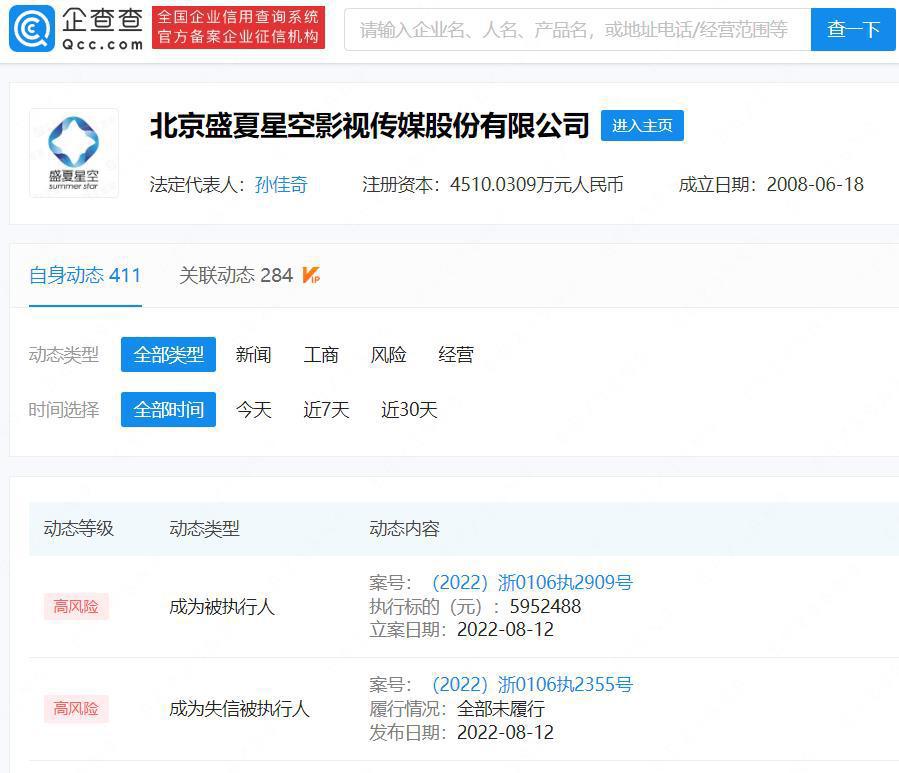Switch to the 关联动态 284 tab
899x773 pixels.
pos(236,275)
